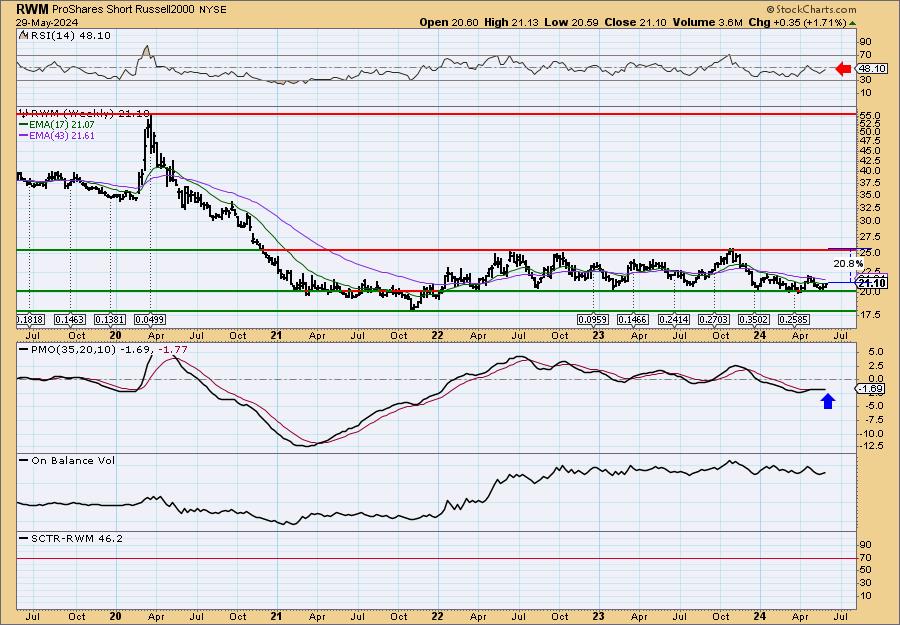Click the RSI(14) 48.10 legend label

click(x=69, y=36)
